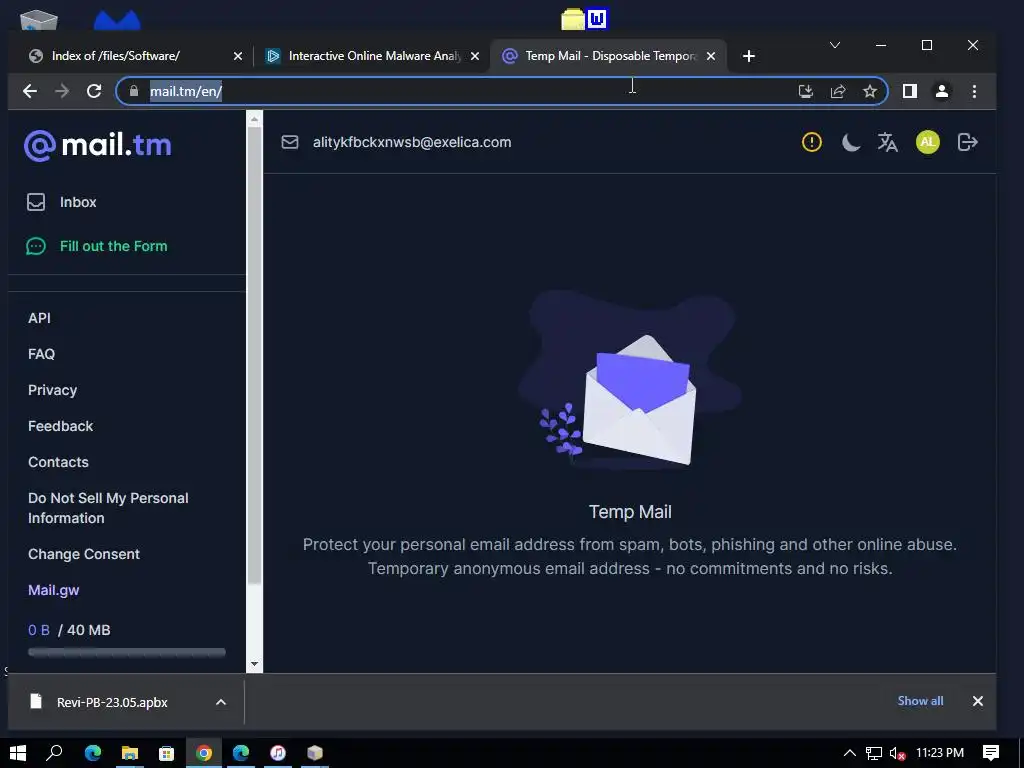Viewport: 1024px width, 768px height.
Task: Click Chrome icon in taskbar
Action: [204, 753]
